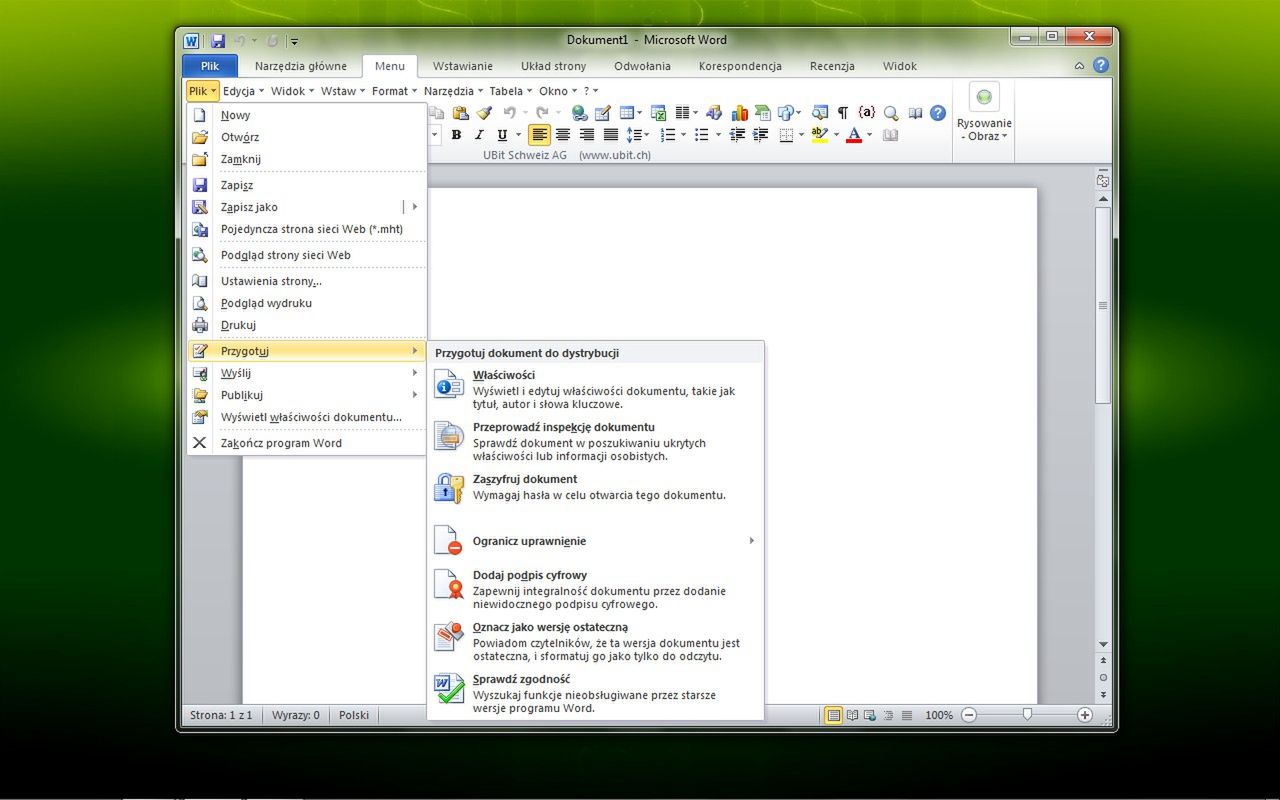This screenshot has width=1280, height=800.
Task: Select the Zapiszfruj dokument encryption icon
Action: coord(448,487)
